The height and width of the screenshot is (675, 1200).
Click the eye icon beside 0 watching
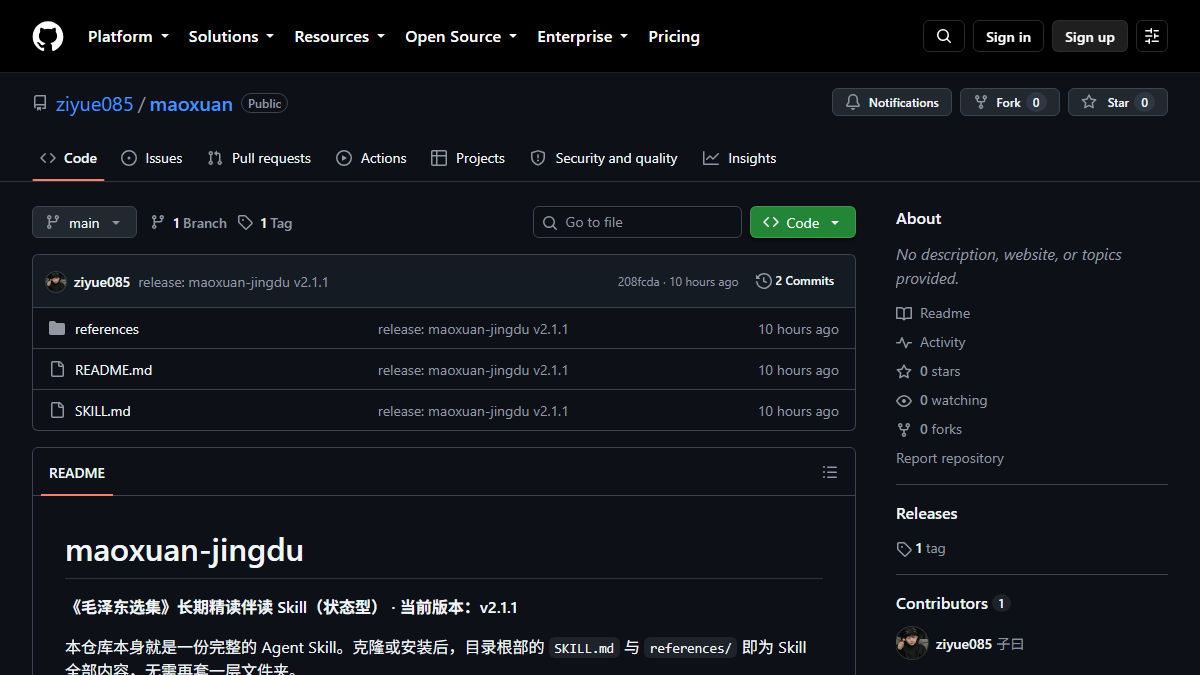[904, 400]
